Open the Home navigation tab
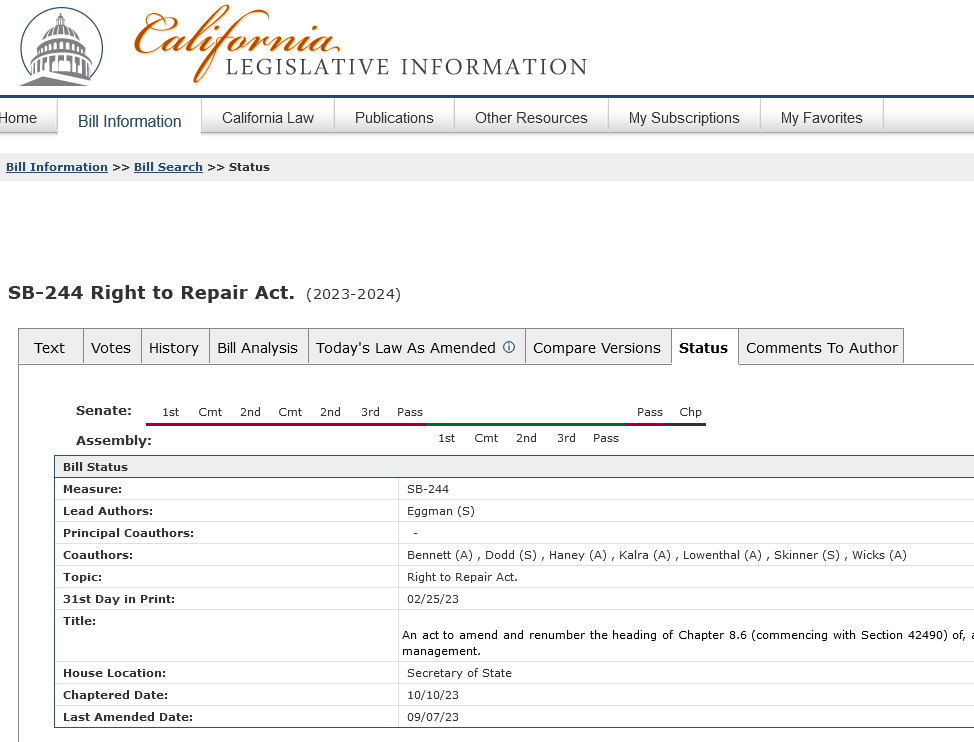974x742 pixels. point(19,118)
